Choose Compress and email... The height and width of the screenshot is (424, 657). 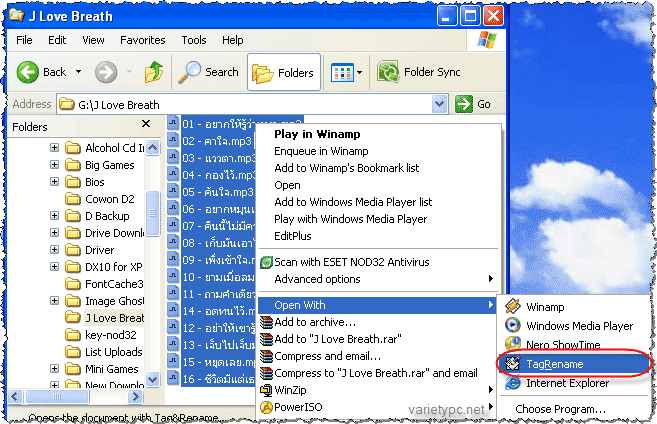pyautogui.click(x=379, y=356)
